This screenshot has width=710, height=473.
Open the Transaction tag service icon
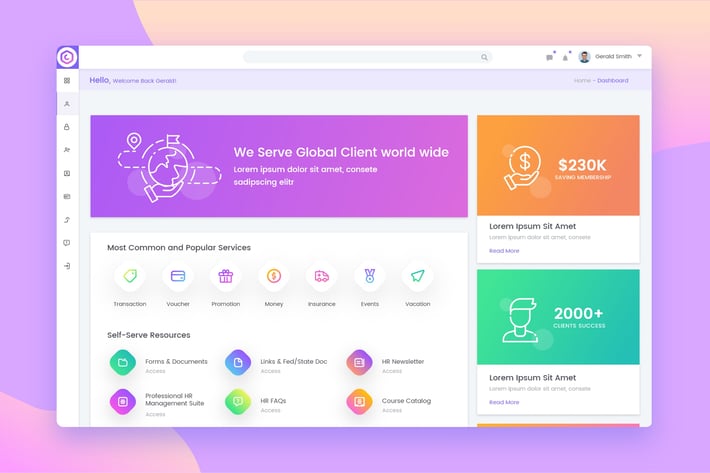pyautogui.click(x=130, y=276)
